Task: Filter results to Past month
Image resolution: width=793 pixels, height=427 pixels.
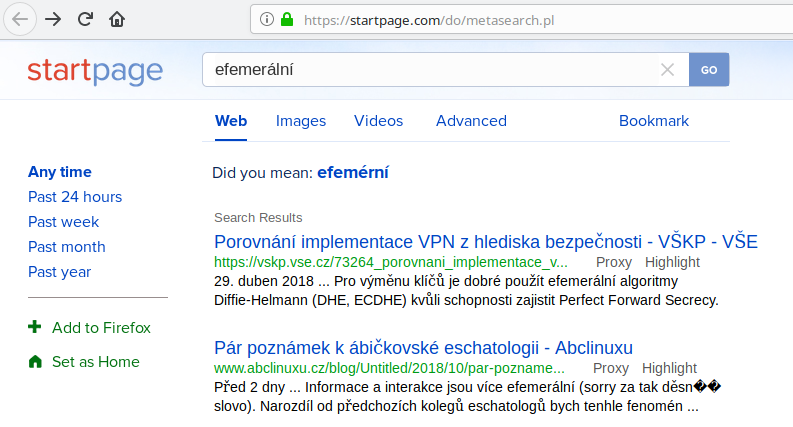Action: pos(67,247)
